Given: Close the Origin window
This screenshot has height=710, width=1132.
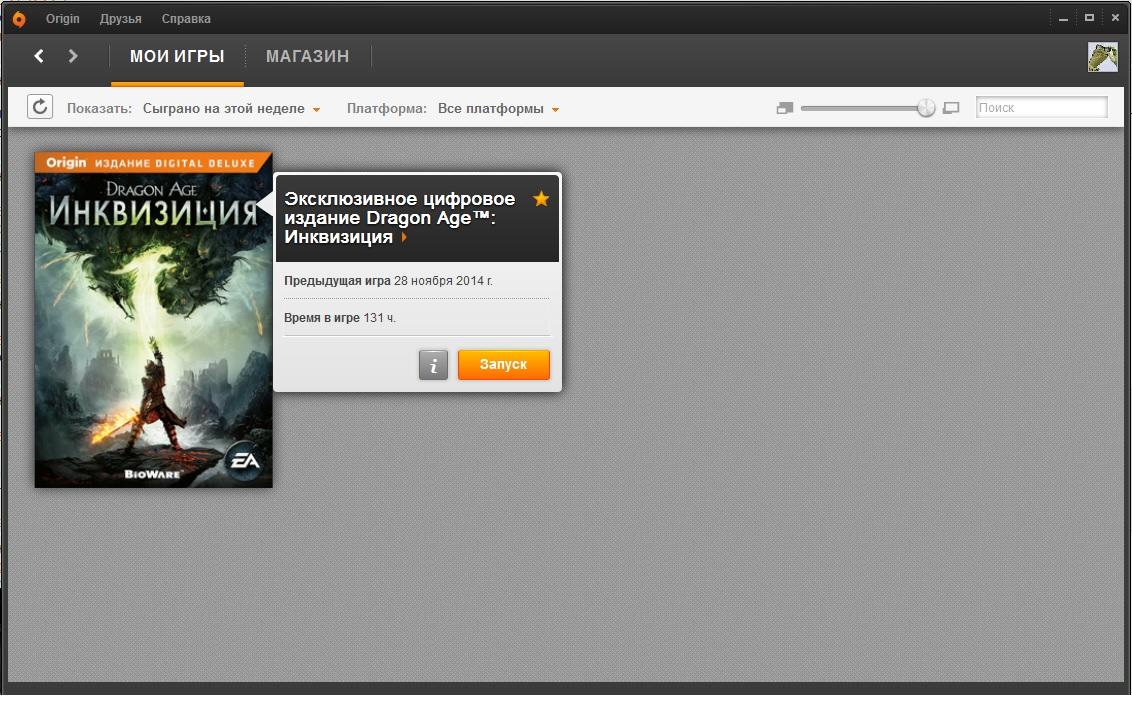Looking at the screenshot, I should click(x=1115, y=18).
